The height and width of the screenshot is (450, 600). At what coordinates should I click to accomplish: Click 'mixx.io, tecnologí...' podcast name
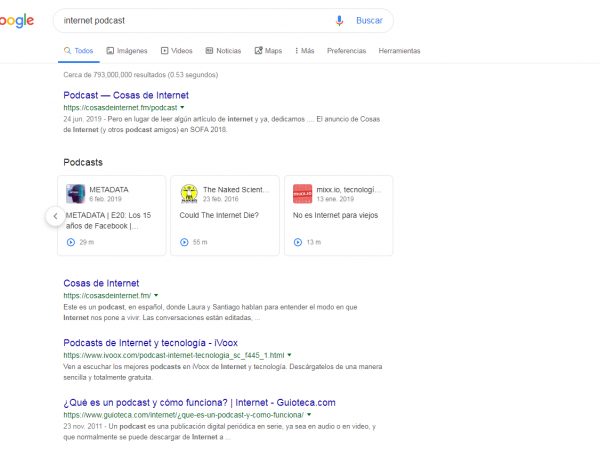(349, 190)
